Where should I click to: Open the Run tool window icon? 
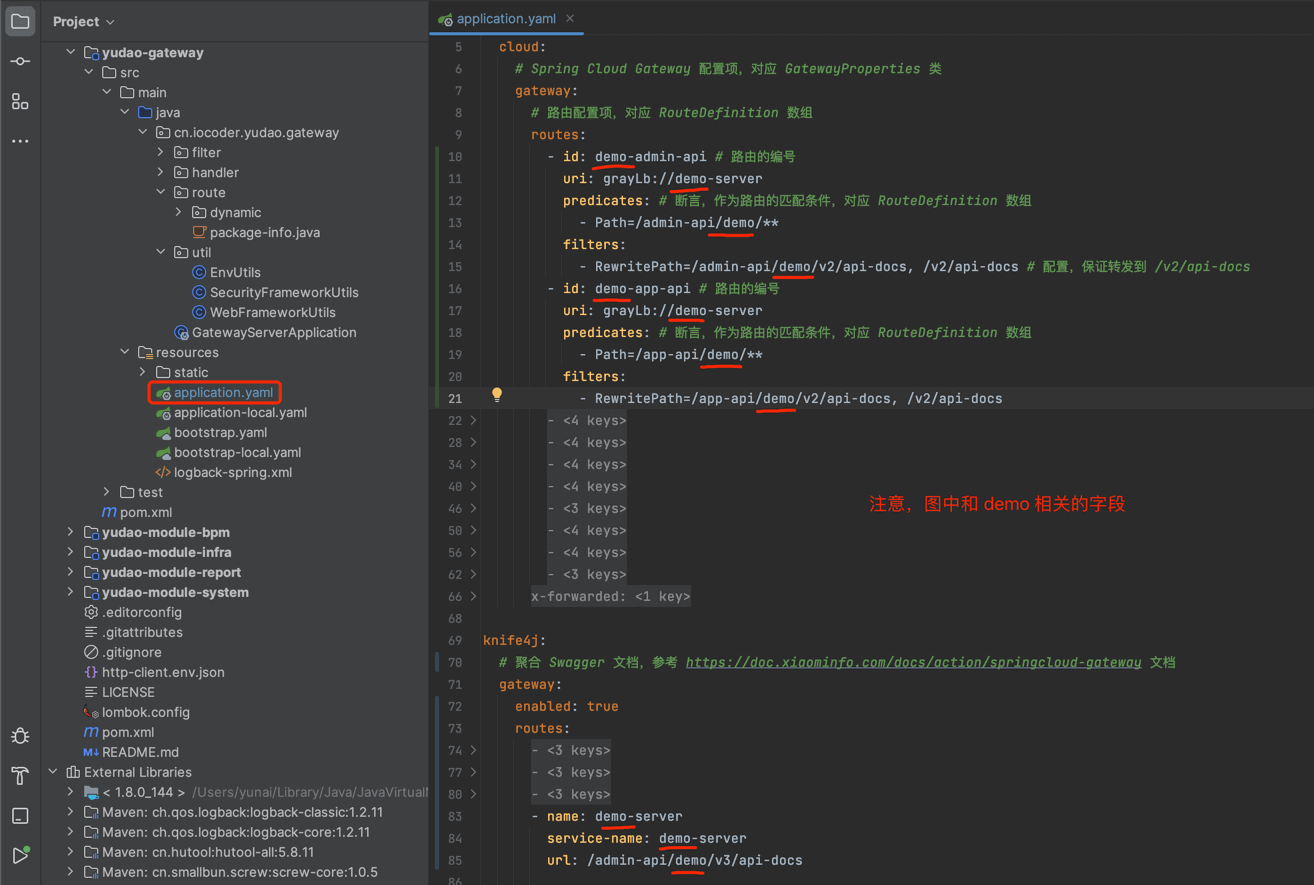coord(20,856)
